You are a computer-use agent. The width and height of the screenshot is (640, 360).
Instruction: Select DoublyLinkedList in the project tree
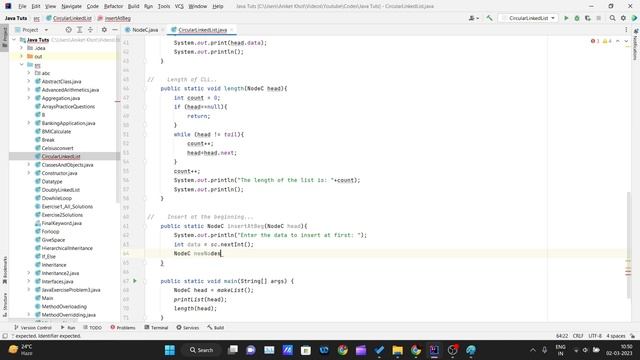(60, 190)
